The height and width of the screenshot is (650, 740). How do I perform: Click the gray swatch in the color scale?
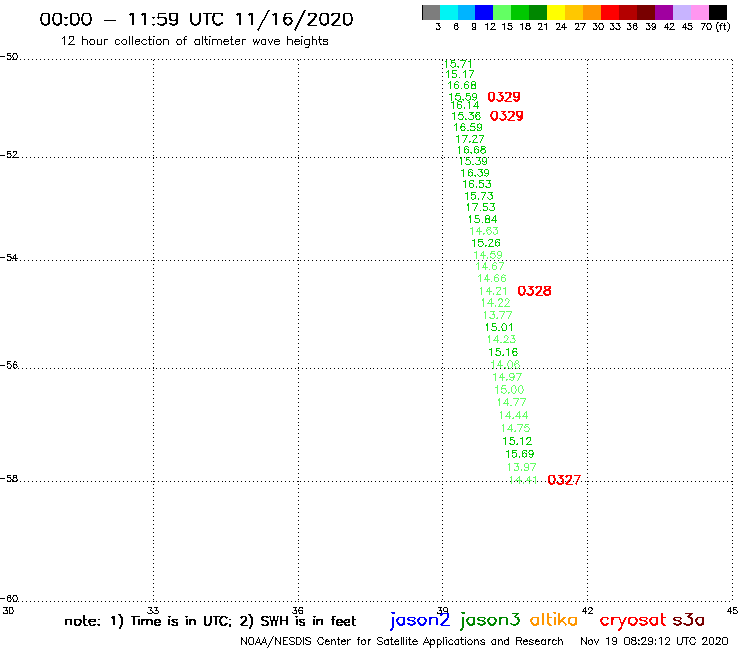click(x=431, y=12)
